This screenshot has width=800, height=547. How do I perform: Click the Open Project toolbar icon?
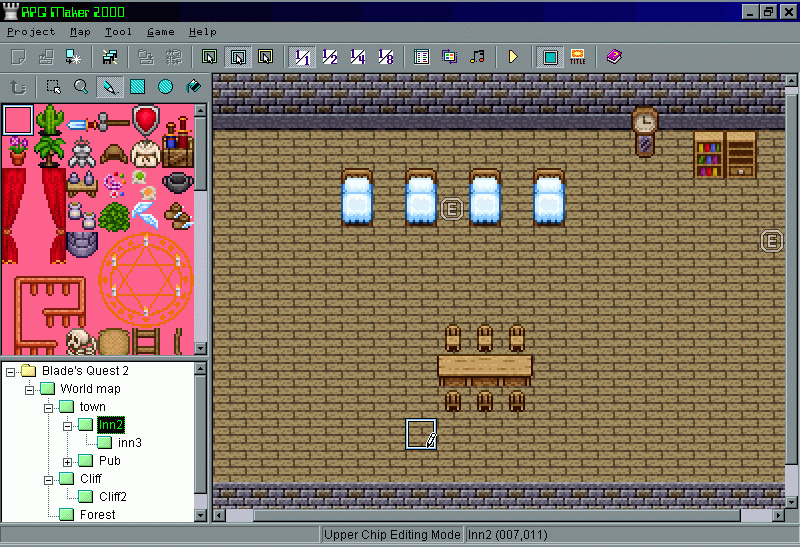click(x=46, y=57)
